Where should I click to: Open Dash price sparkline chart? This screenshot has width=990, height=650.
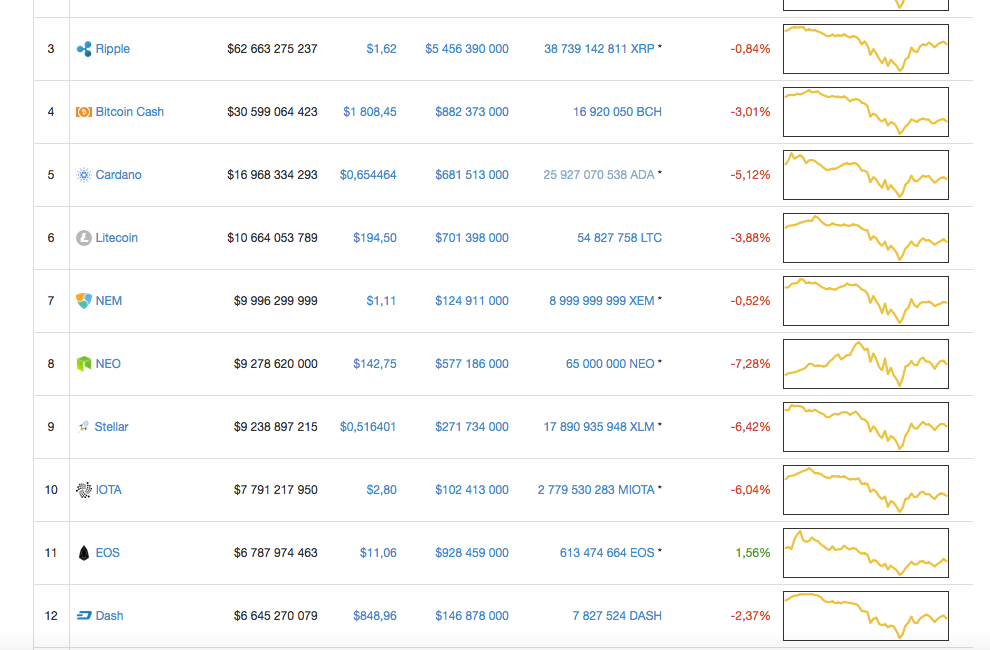(866, 616)
